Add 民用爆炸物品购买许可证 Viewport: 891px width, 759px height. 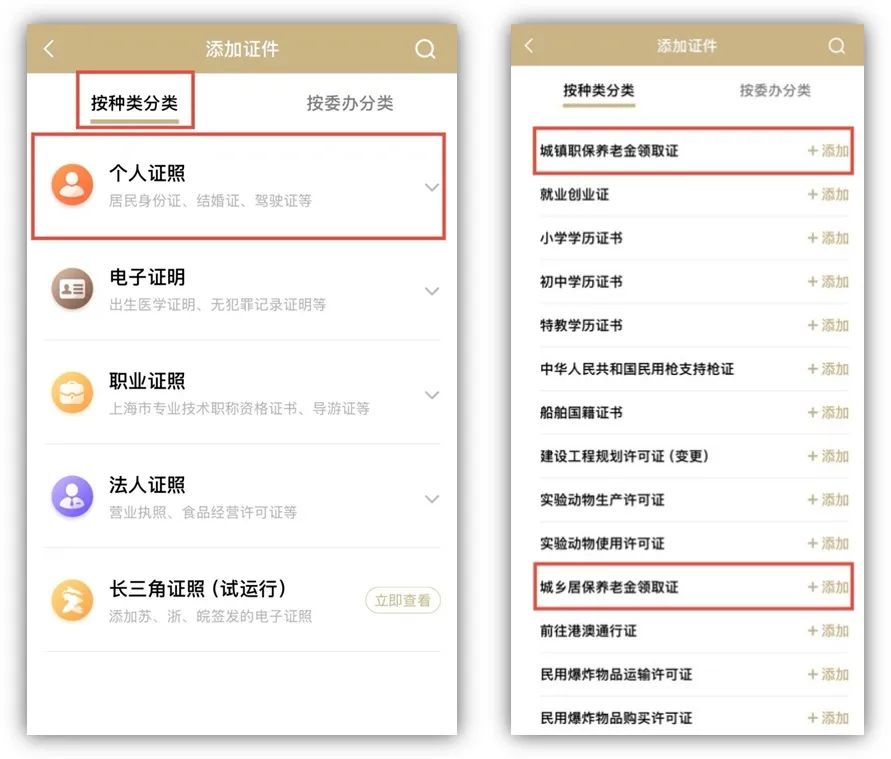pyautogui.click(x=828, y=718)
